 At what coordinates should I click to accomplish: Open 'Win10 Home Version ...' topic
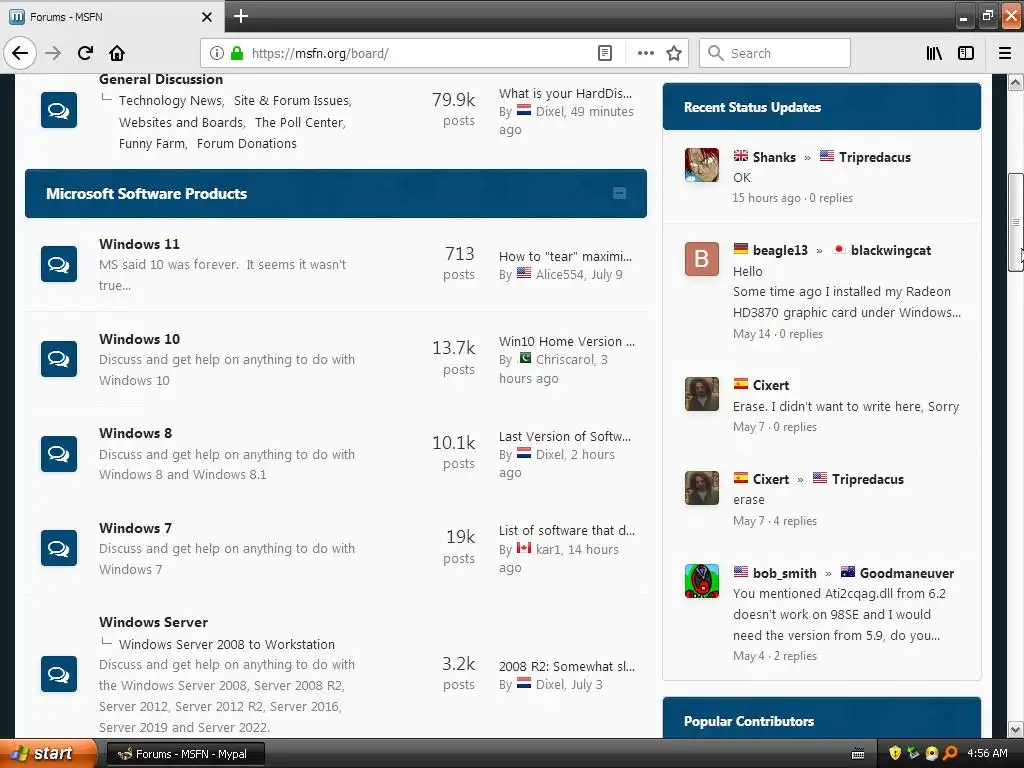point(566,342)
